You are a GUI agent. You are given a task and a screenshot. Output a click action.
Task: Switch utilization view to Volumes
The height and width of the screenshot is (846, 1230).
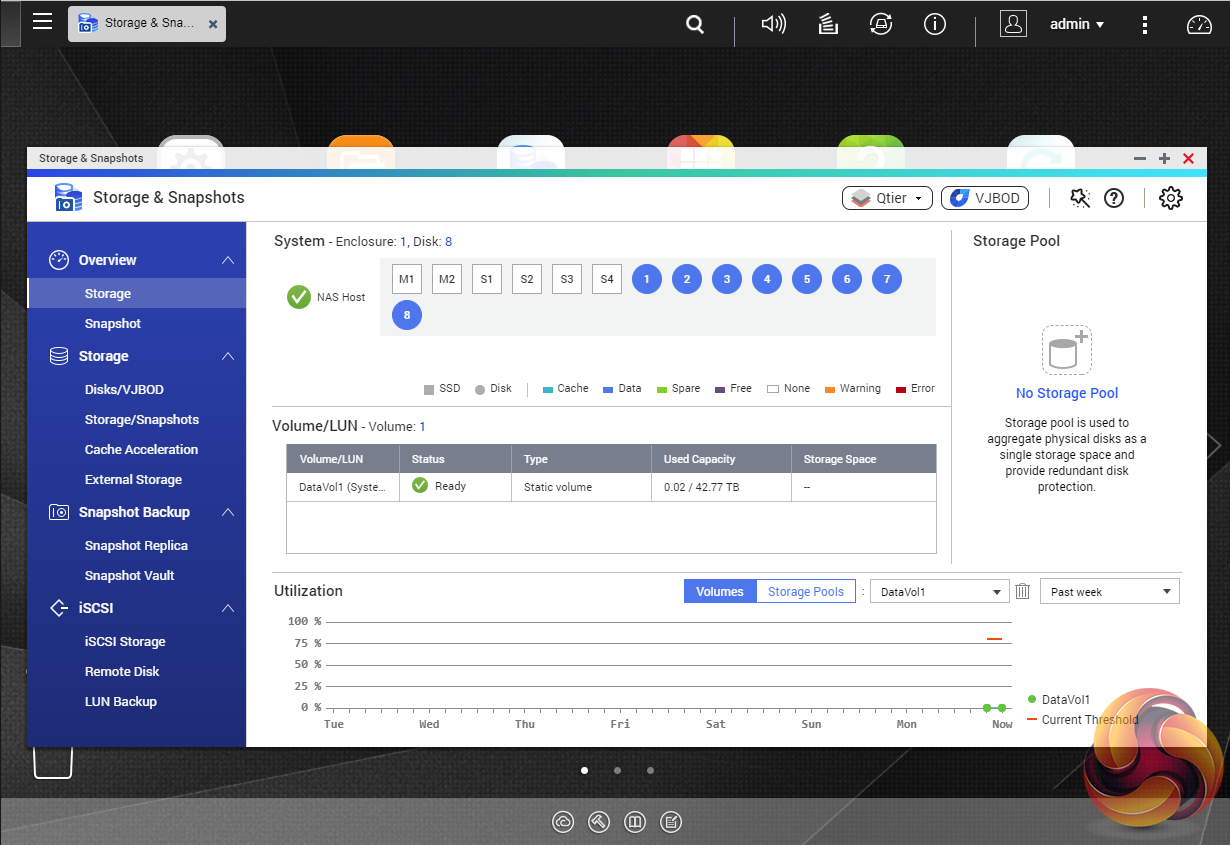pos(719,592)
